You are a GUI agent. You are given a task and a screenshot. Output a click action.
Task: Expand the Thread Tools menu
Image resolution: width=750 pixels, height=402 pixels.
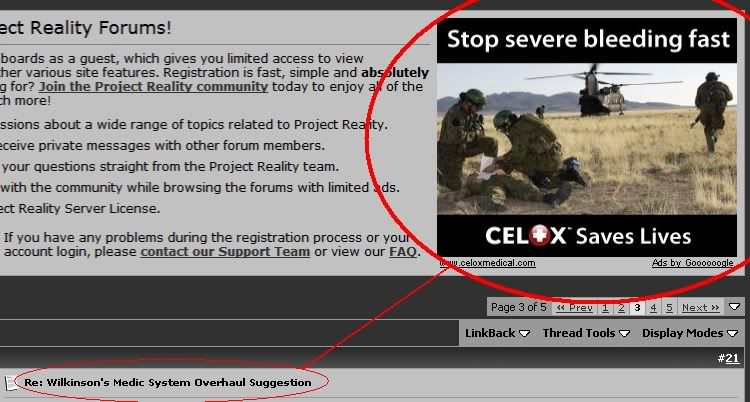(586, 333)
